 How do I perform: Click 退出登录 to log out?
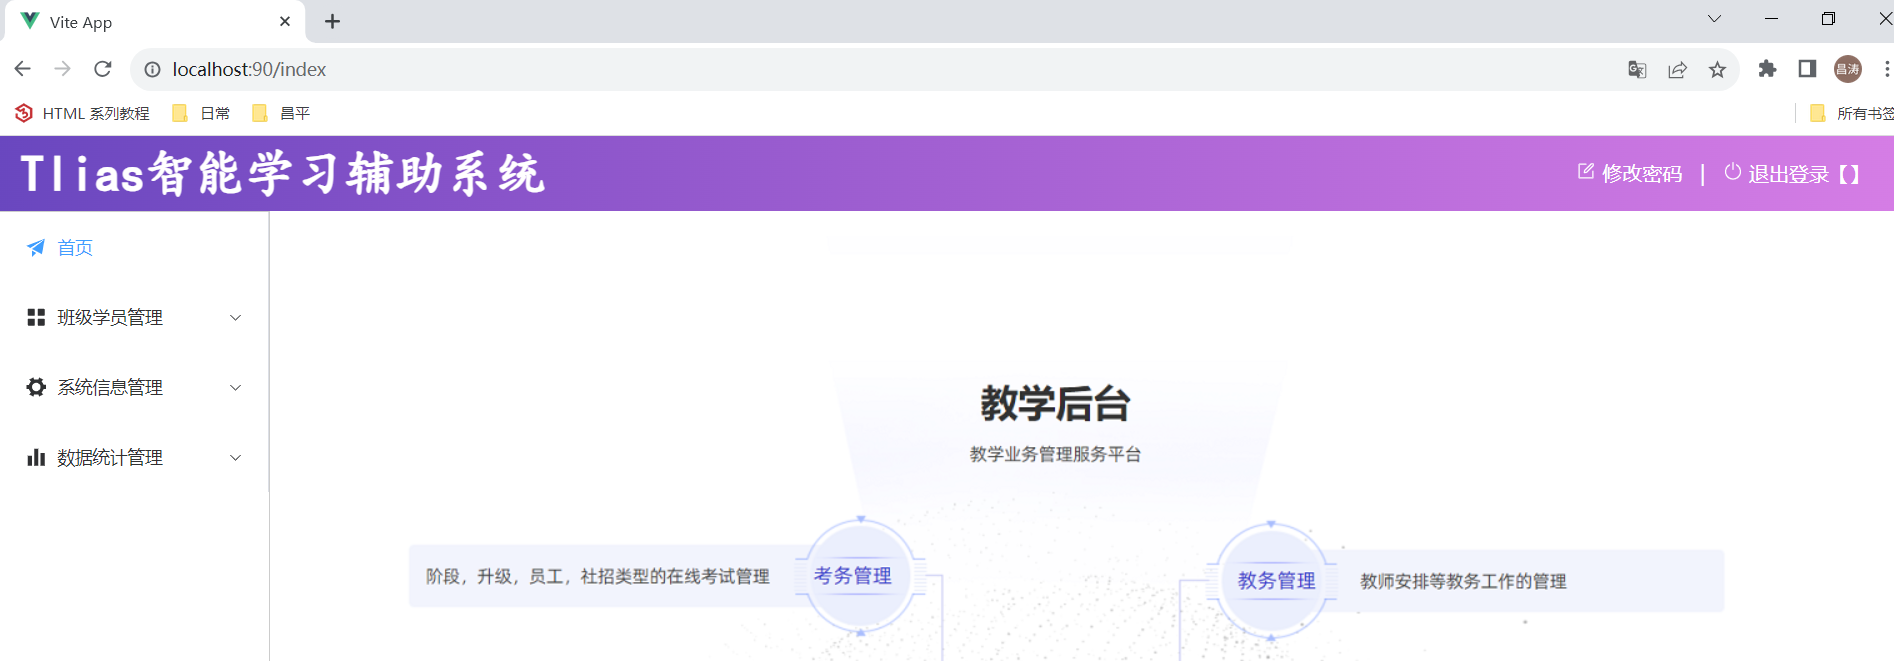1788,174
